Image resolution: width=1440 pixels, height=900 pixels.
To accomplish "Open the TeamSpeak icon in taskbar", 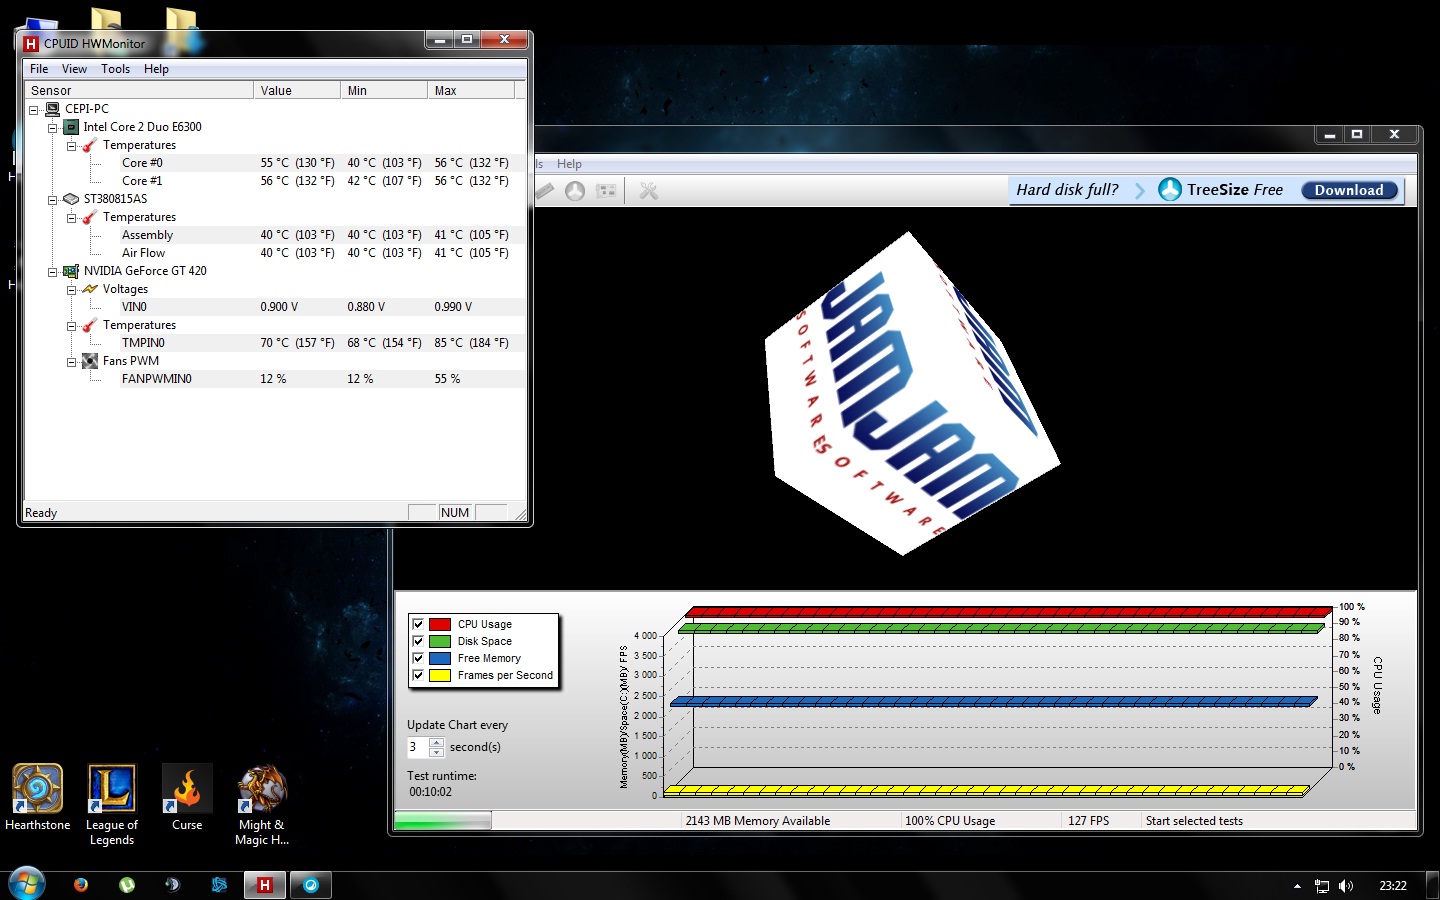I will (x=173, y=885).
